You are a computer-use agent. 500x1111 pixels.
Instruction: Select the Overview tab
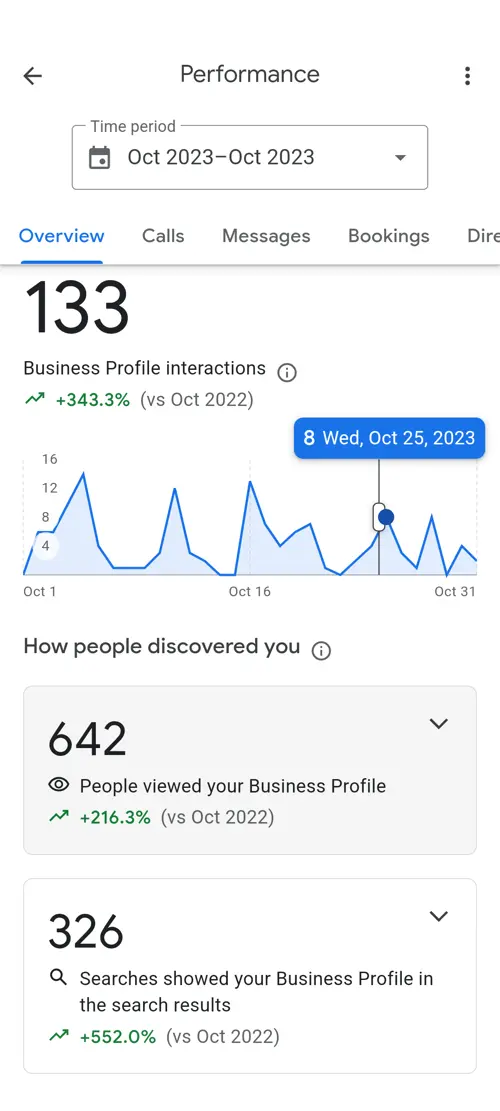62,236
